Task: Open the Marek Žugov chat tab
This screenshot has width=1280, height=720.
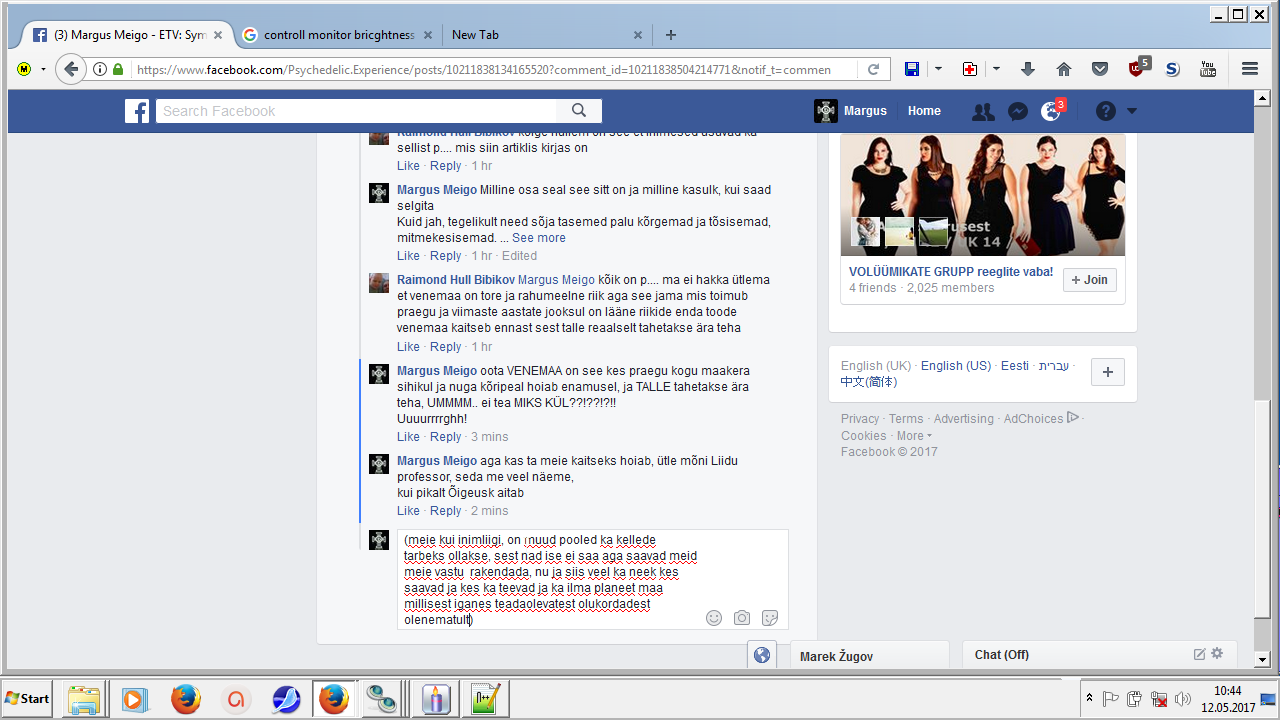Action: [869, 656]
